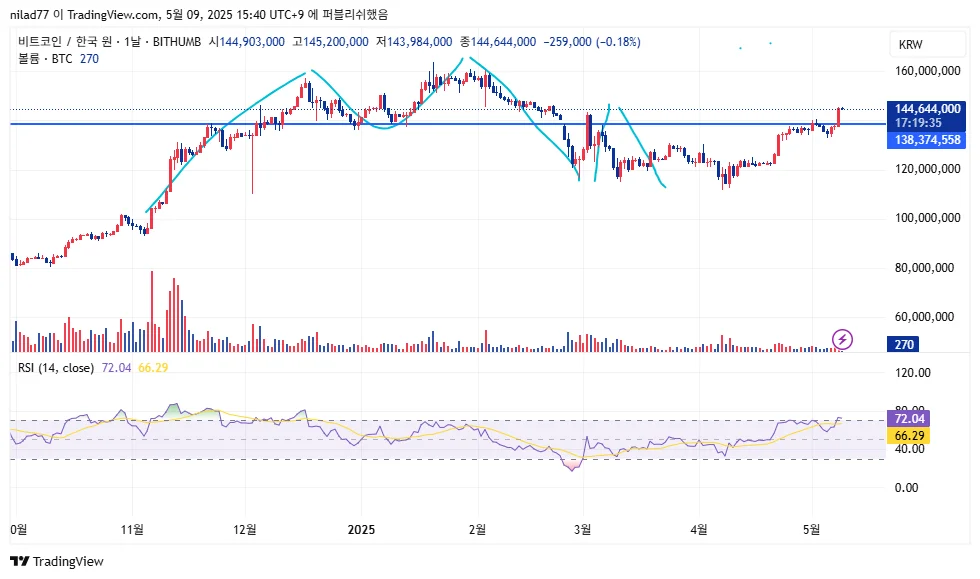Click the yellow 66.29 RSI average tag
The width and height of the screenshot is (980, 579).
tap(909, 436)
